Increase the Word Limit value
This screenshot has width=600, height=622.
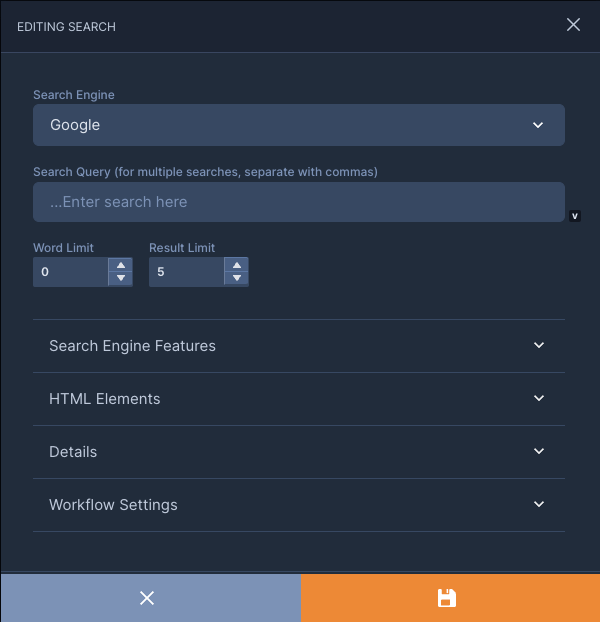click(x=121, y=265)
